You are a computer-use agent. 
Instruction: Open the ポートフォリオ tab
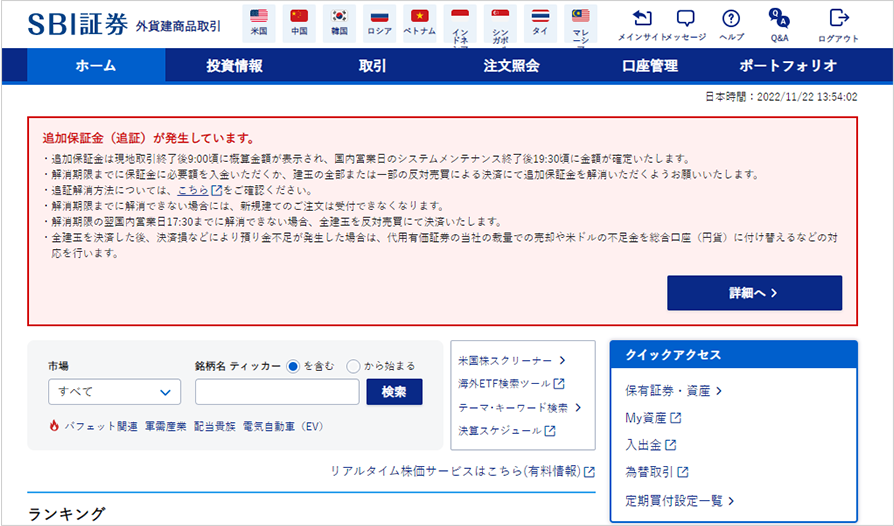[788, 66]
